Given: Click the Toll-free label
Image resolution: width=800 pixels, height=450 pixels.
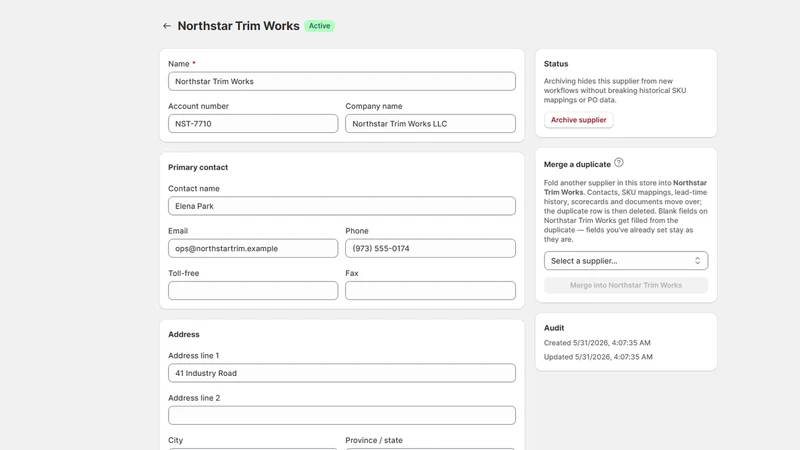Looking at the screenshot, I should point(184,273).
